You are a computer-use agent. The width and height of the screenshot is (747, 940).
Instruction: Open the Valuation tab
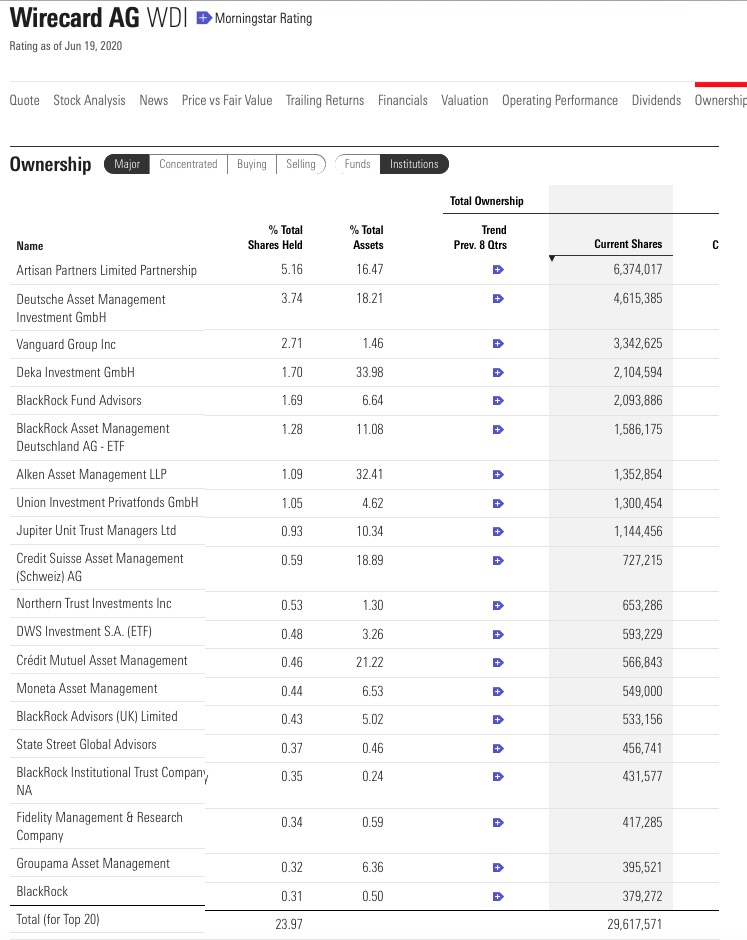464,100
